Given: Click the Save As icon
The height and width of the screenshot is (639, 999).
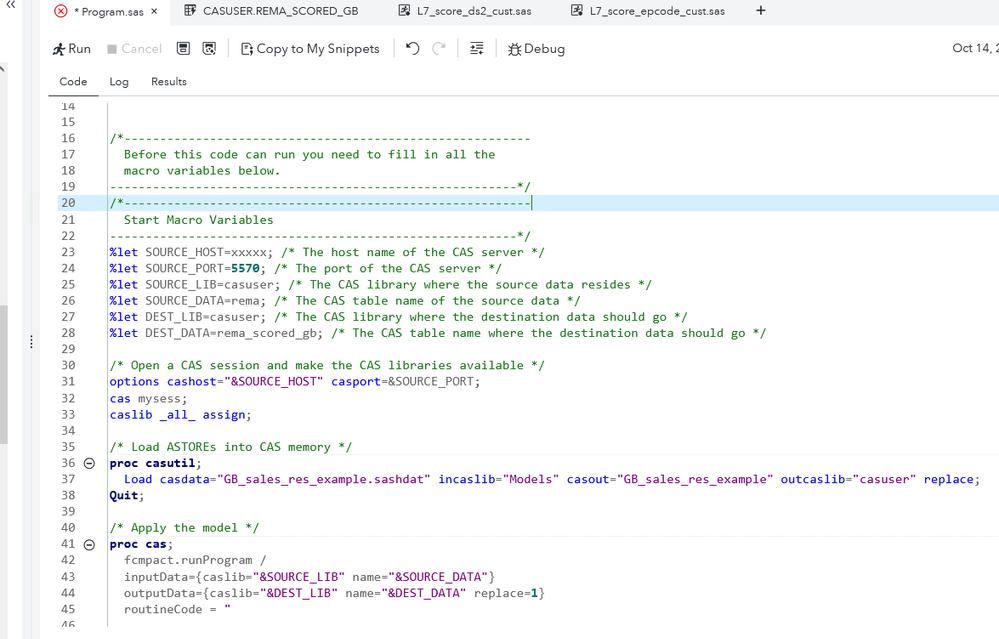Looking at the screenshot, I should point(209,48).
